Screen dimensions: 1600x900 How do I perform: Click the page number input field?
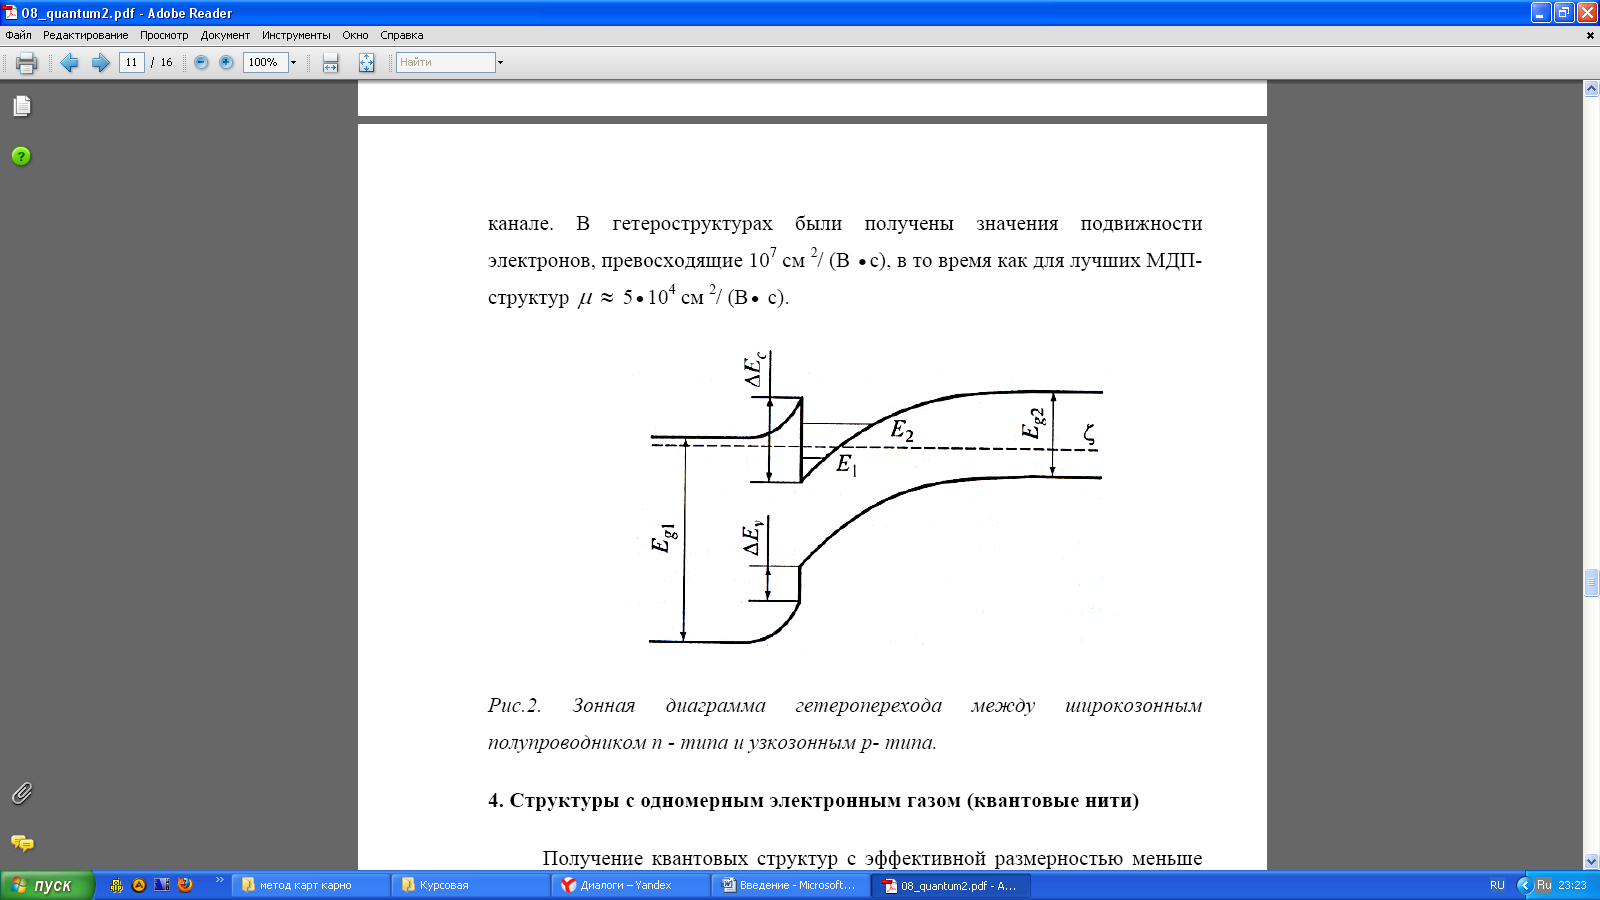(x=131, y=62)
